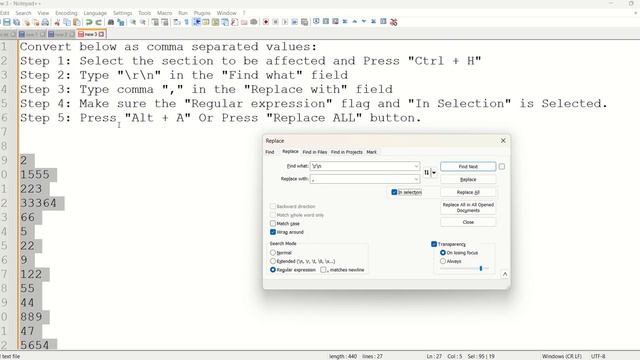640x360 pixels.
Task: Click the Synchronize Horizontal Scrolling icon
Action: click(x=165, y=22)
